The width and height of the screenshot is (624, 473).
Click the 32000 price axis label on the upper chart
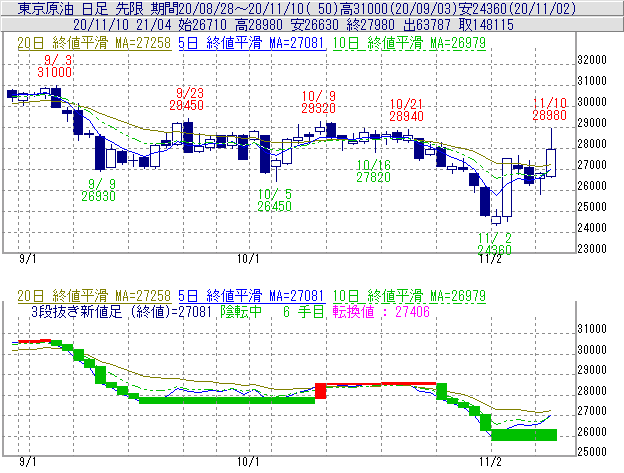(592, 60)
